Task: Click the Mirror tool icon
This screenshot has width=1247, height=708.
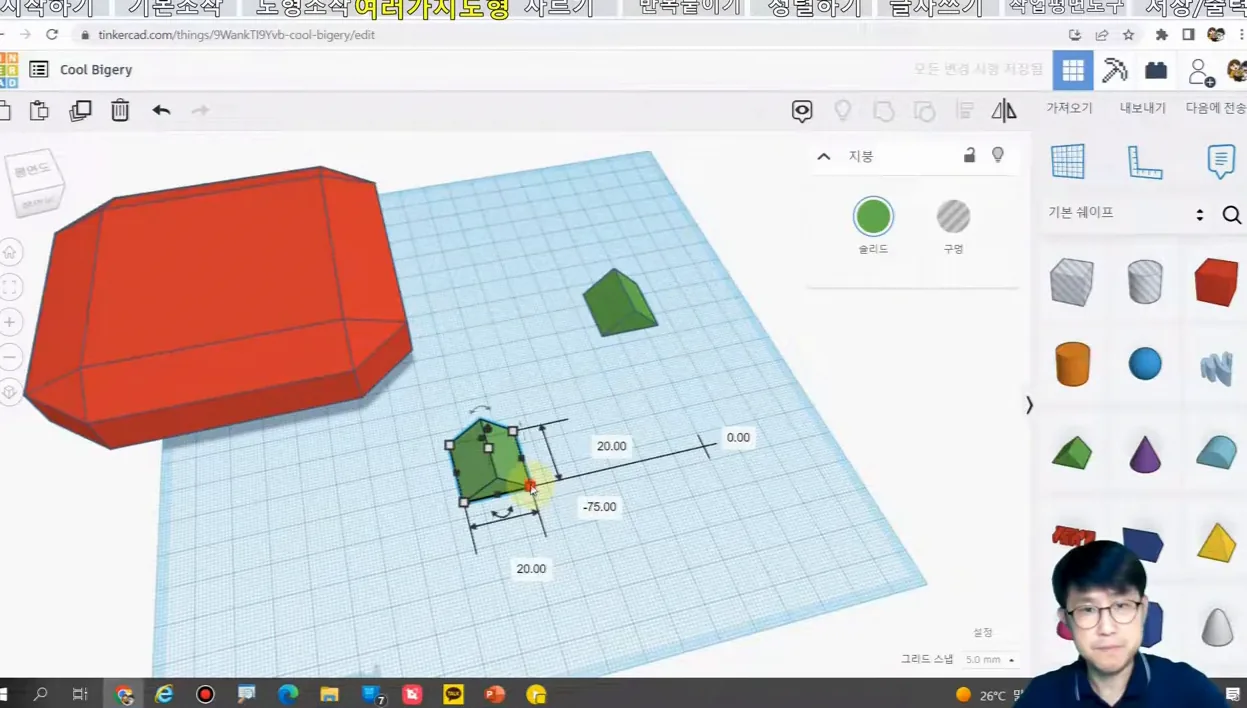Action: (1004, 110)
